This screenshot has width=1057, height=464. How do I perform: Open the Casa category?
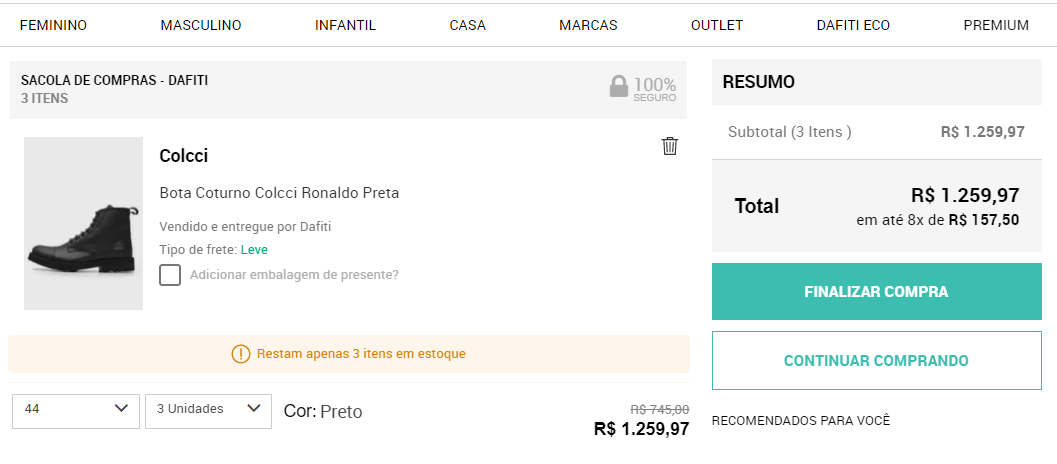point(467,25)
